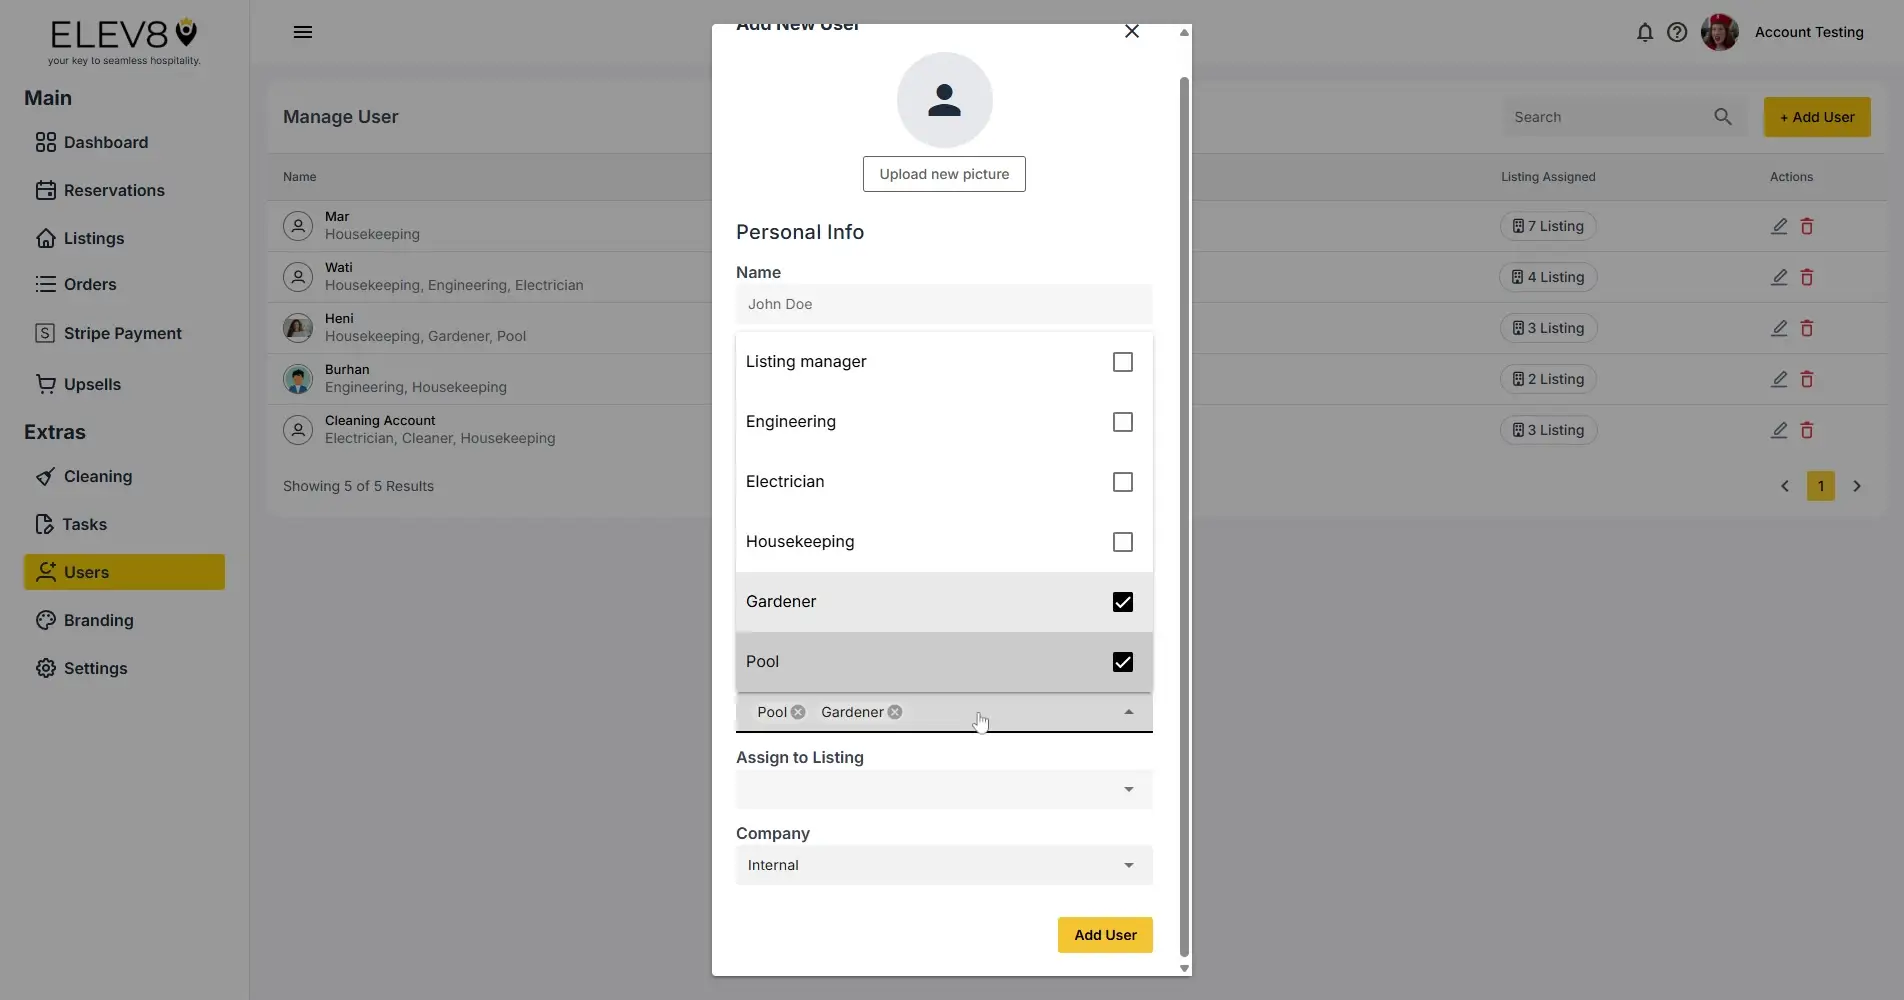Check the Engineering role checkbox
The height and width of the screenshot is (1000, 1904).
coord(1122,422)
